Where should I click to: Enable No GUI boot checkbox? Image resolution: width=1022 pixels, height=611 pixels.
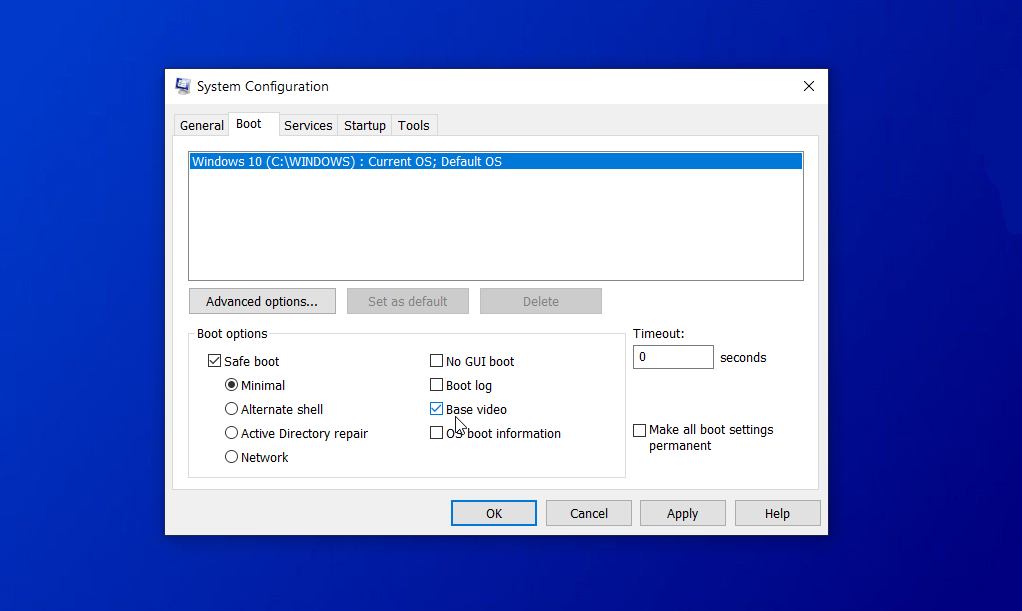[437, 361]
